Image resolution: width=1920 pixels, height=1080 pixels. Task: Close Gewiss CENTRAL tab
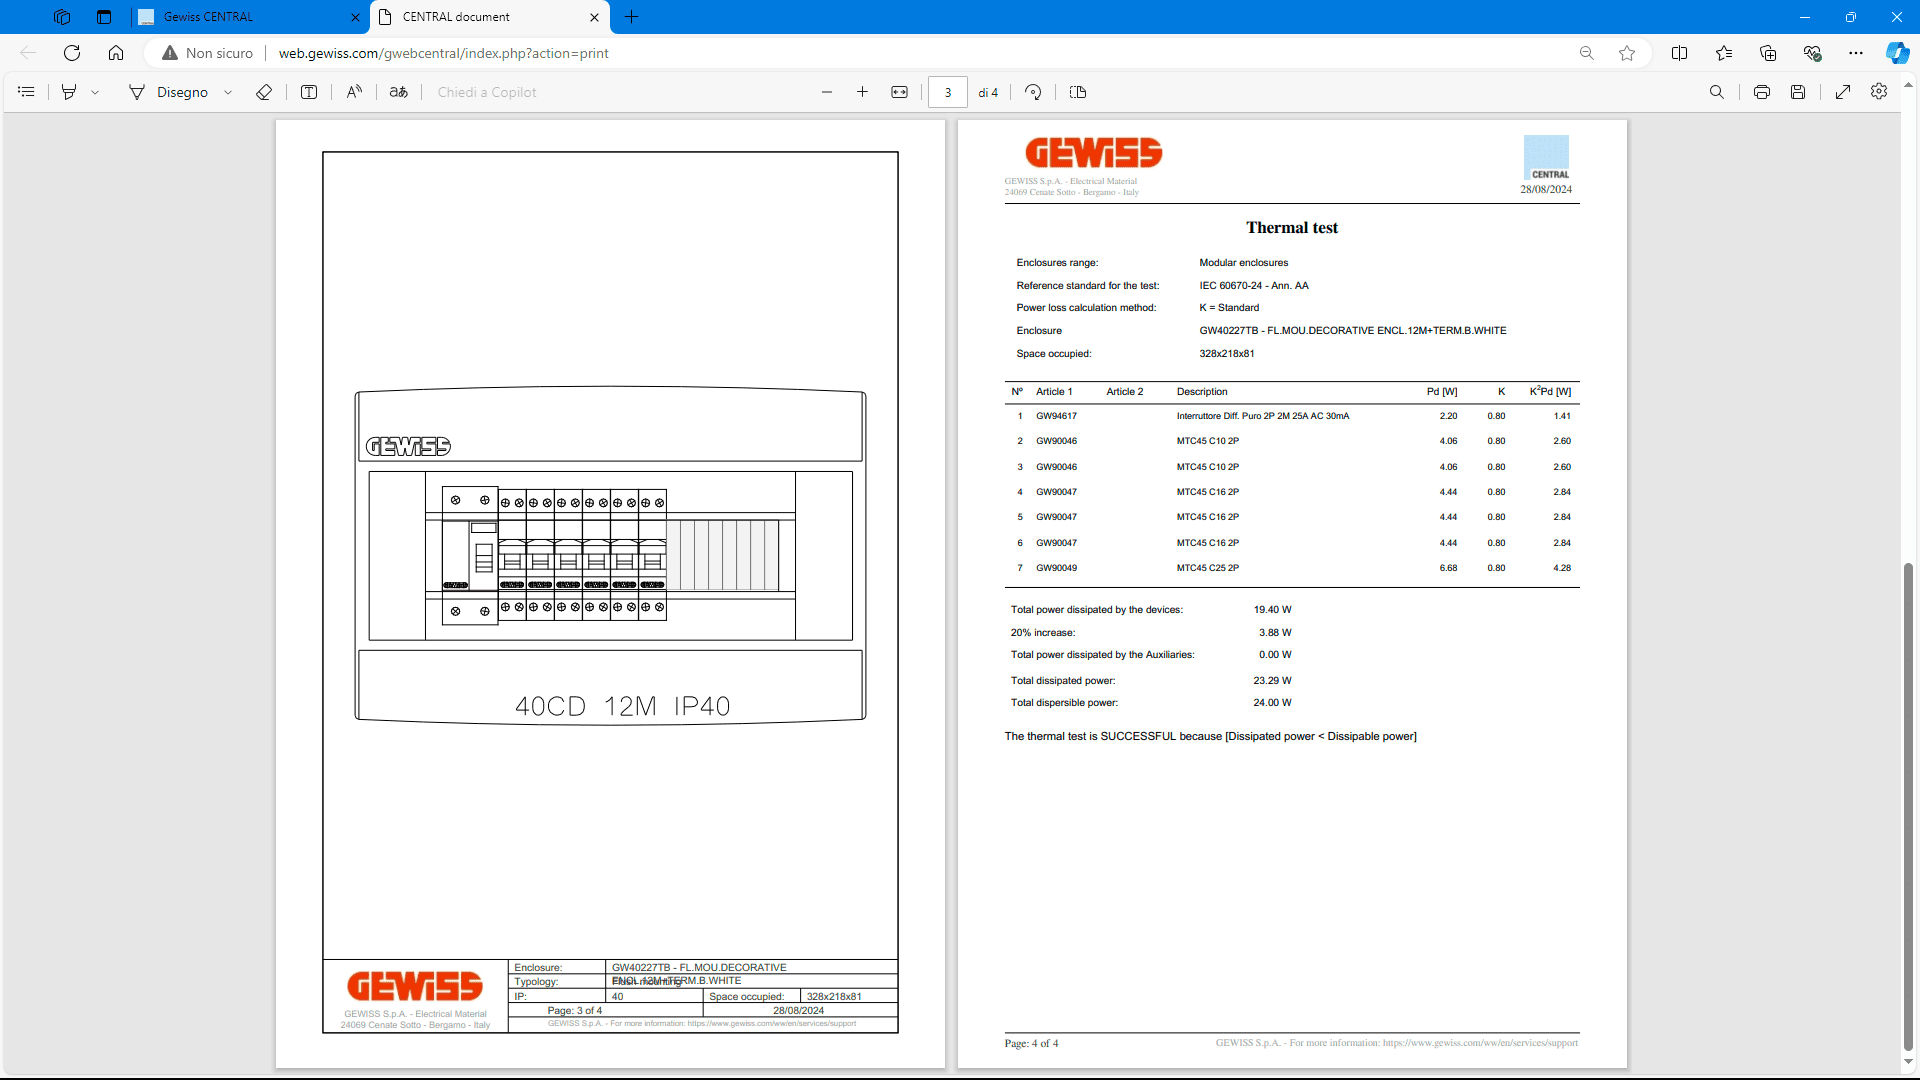tap(355, 17)
